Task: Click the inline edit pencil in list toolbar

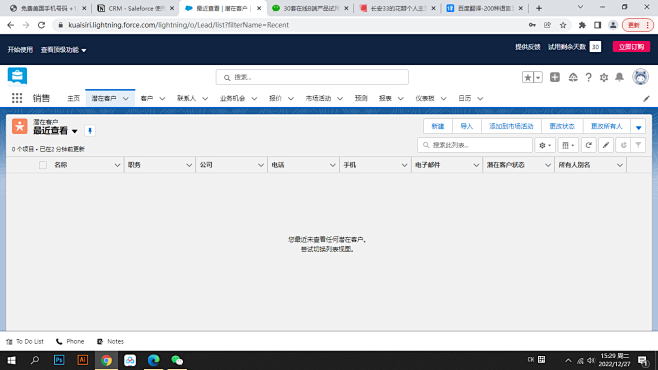Action: (x=606, y=145)
